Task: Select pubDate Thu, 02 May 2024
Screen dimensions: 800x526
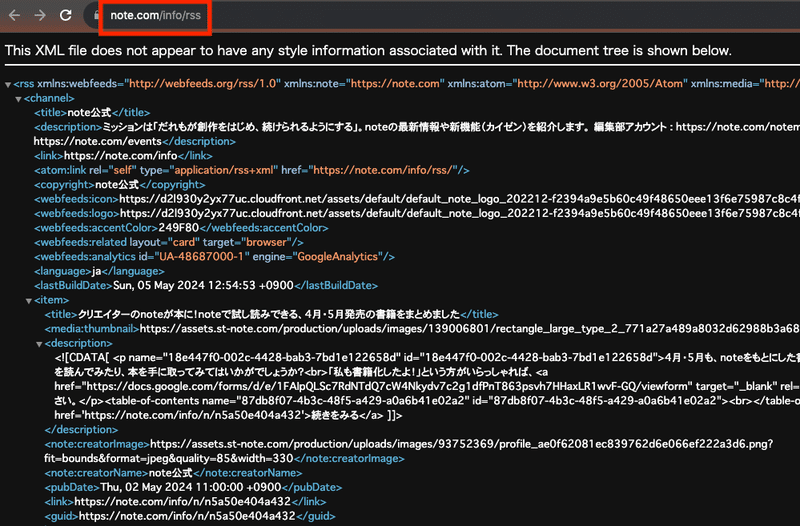Action: click(191, 487)
